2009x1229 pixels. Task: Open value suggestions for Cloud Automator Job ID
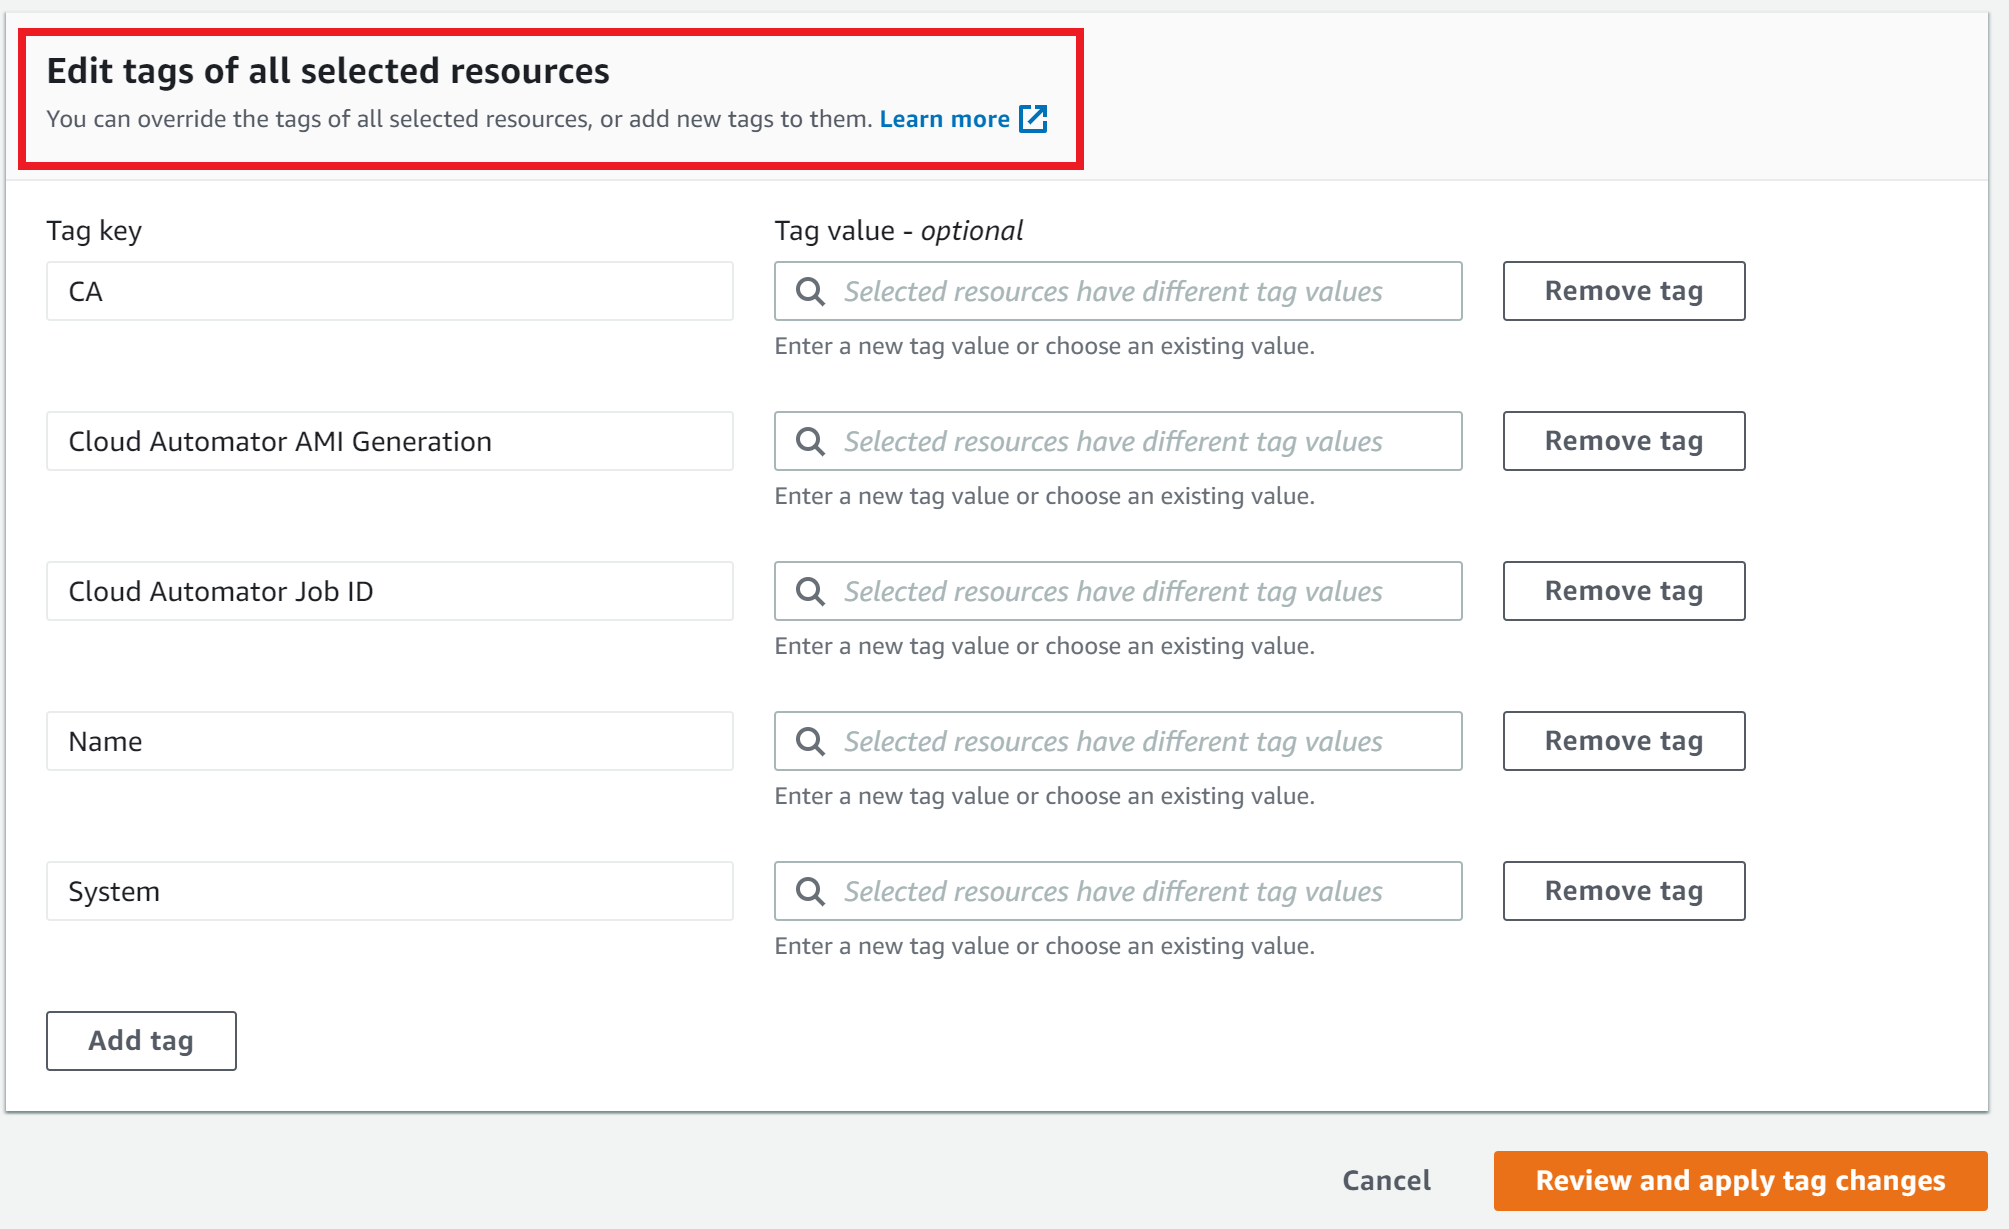click(1130, 591)
